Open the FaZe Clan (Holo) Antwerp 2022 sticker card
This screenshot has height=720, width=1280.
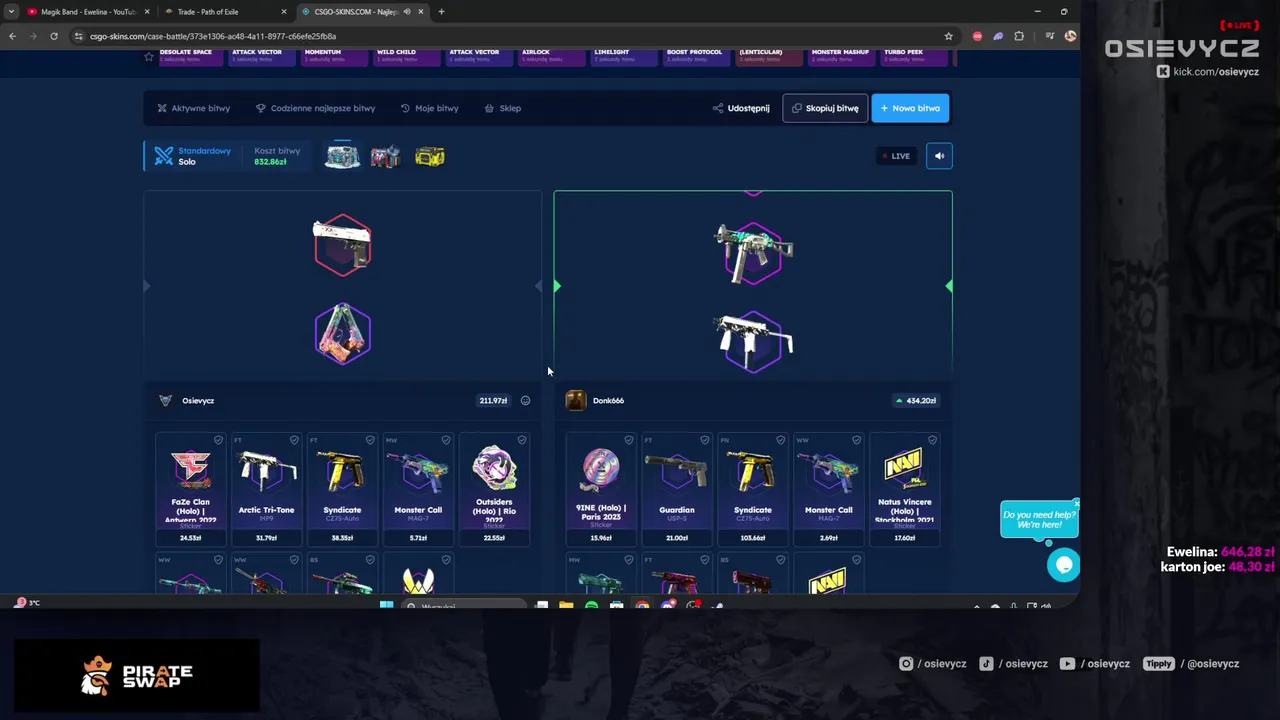click(x=190, y=489)
